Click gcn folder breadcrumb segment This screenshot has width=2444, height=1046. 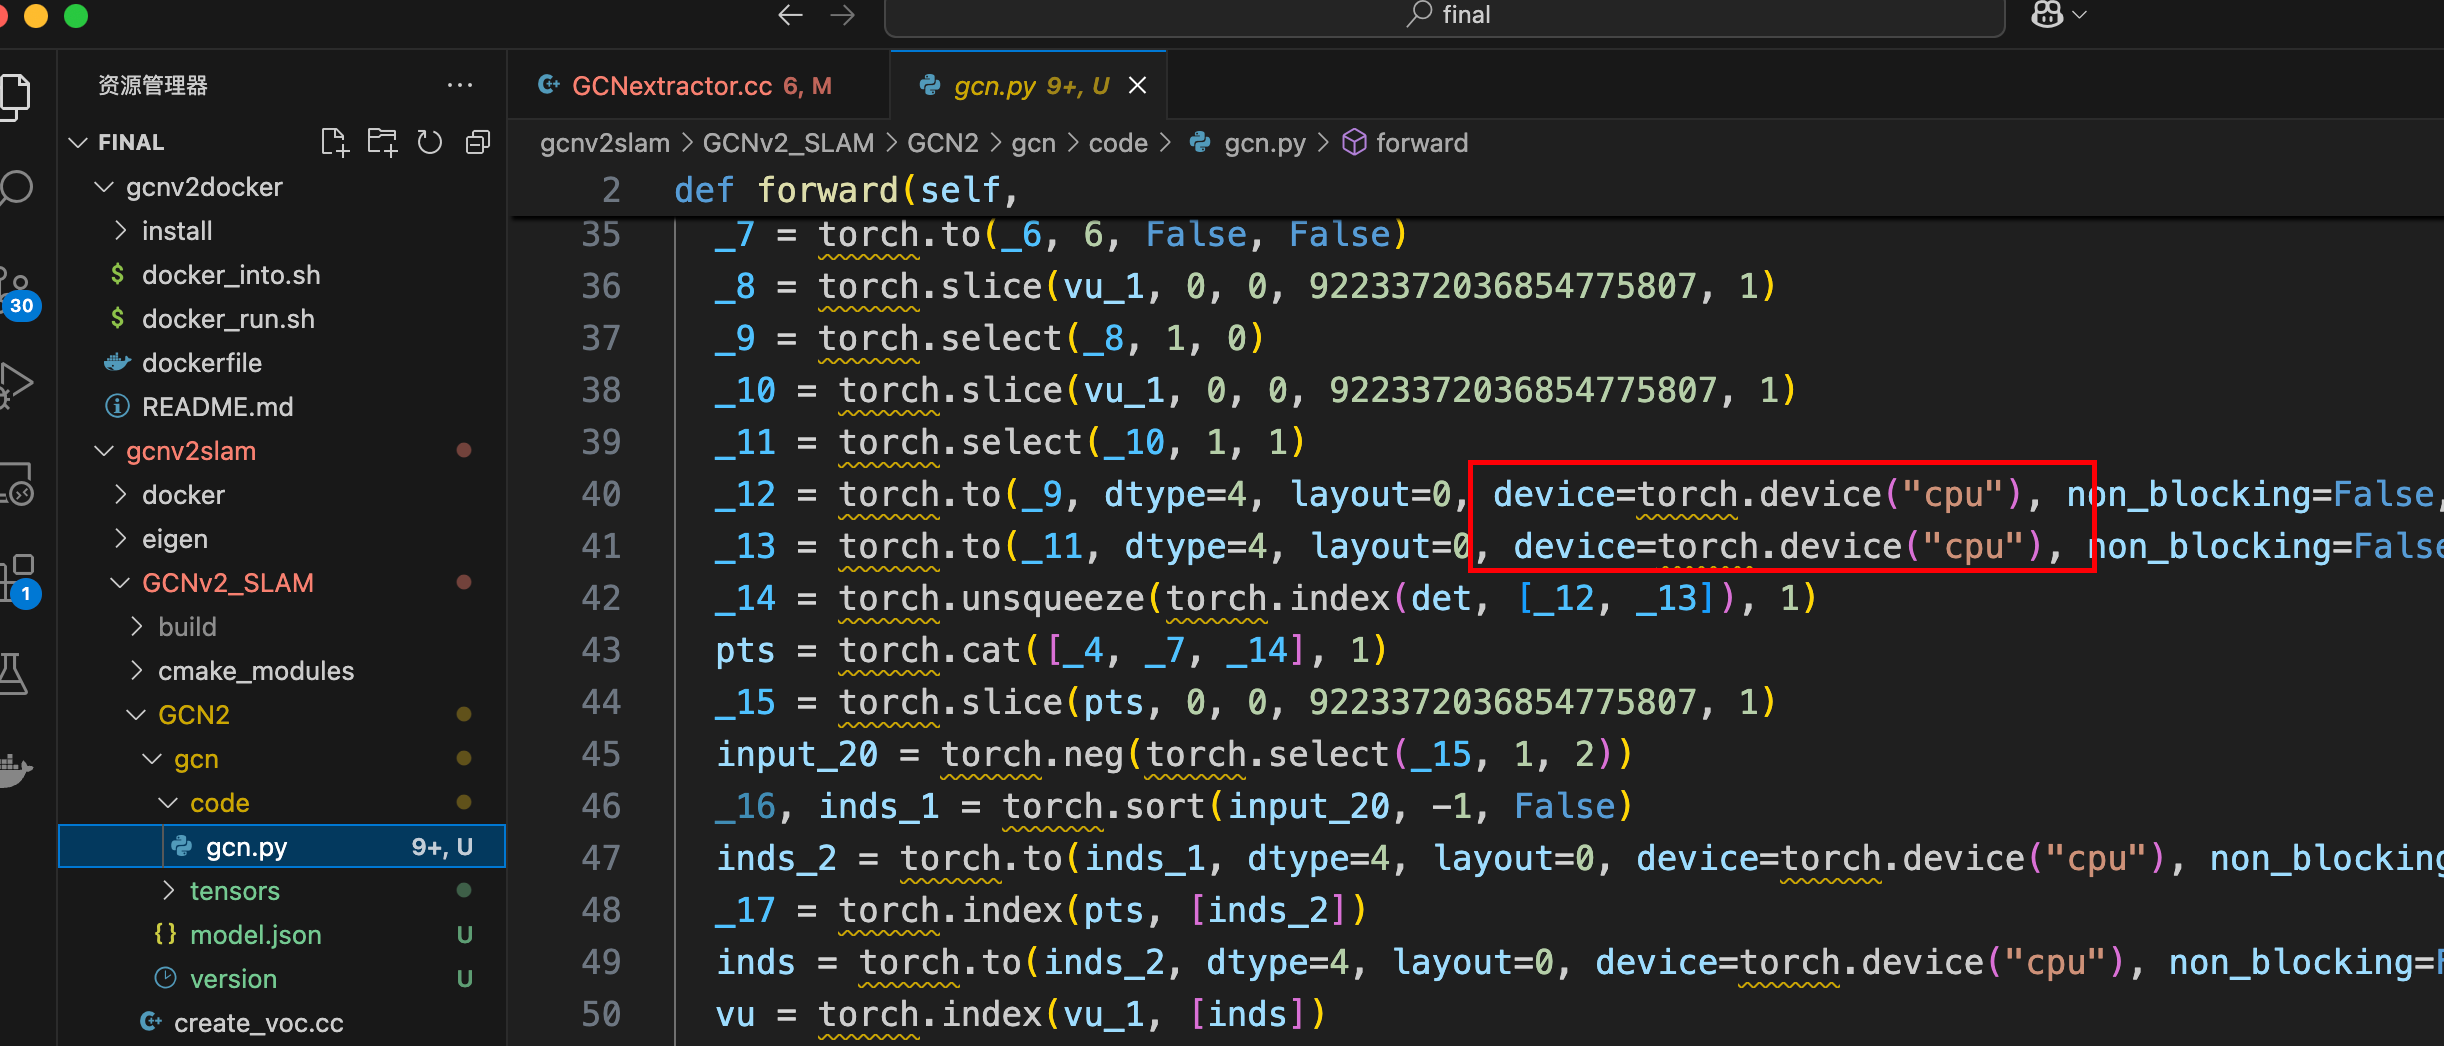click(1033, 143)
